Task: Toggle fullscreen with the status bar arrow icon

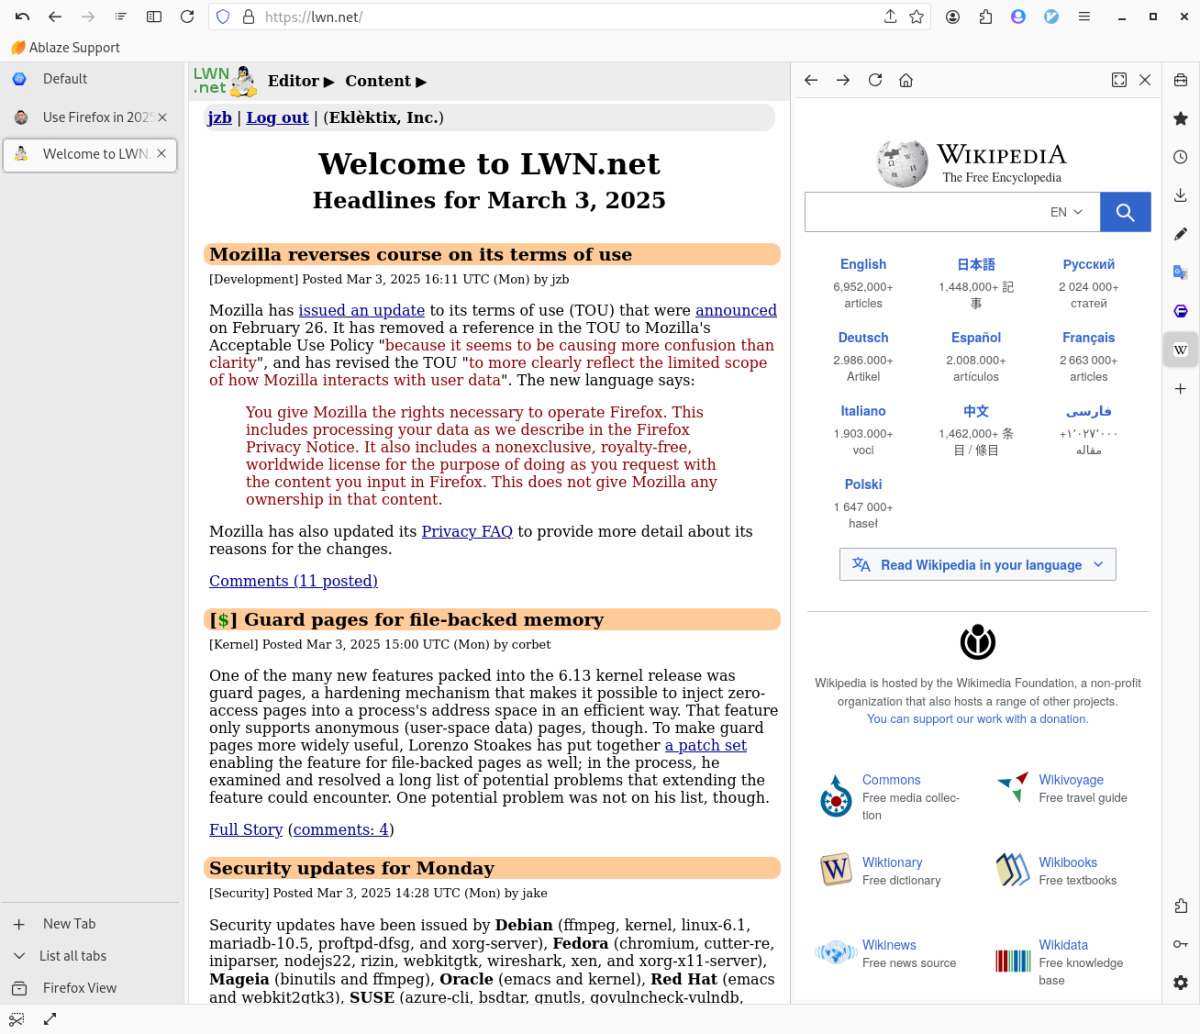Action: 50,1019
